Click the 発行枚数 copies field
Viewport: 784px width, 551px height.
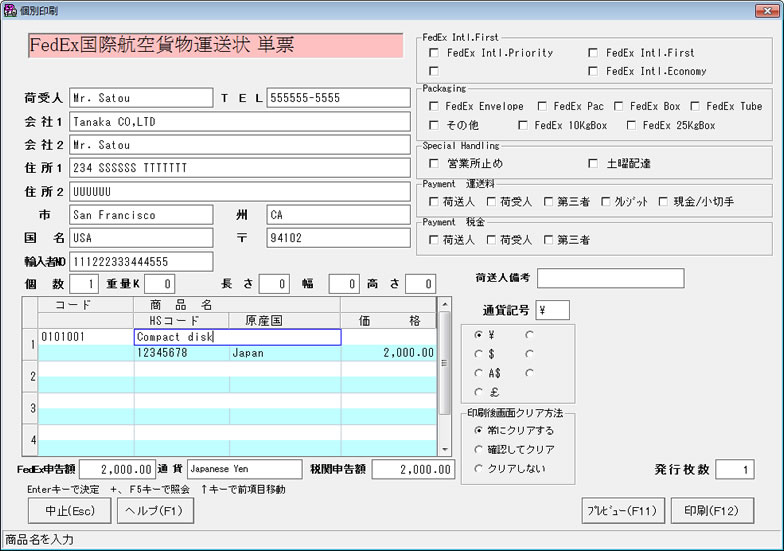(x=734, y=470)
